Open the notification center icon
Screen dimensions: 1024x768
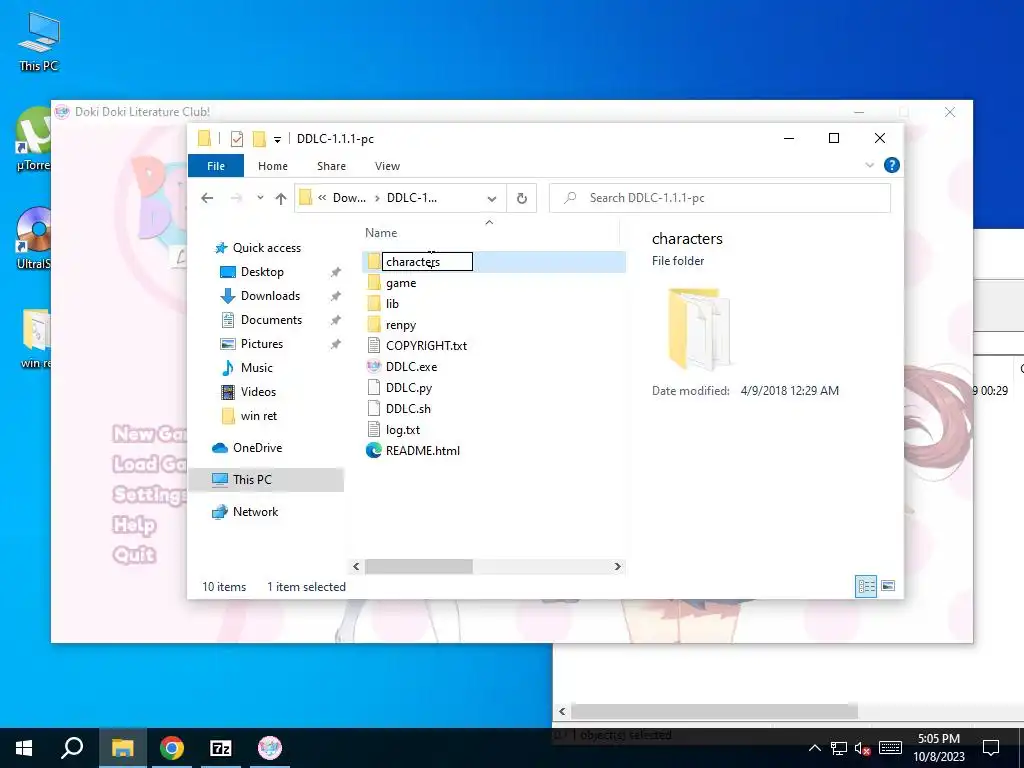point(991,748)
